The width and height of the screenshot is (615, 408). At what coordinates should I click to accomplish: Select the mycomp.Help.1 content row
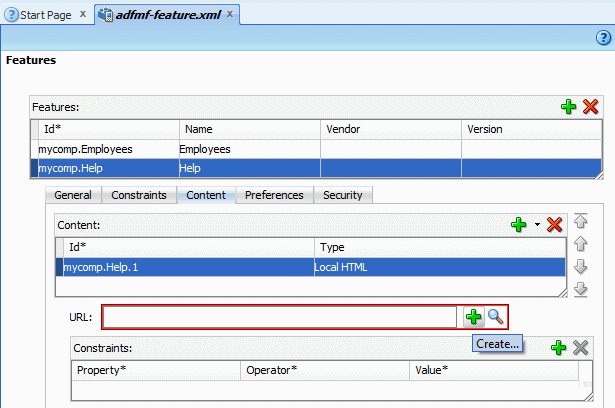[311, 267]
